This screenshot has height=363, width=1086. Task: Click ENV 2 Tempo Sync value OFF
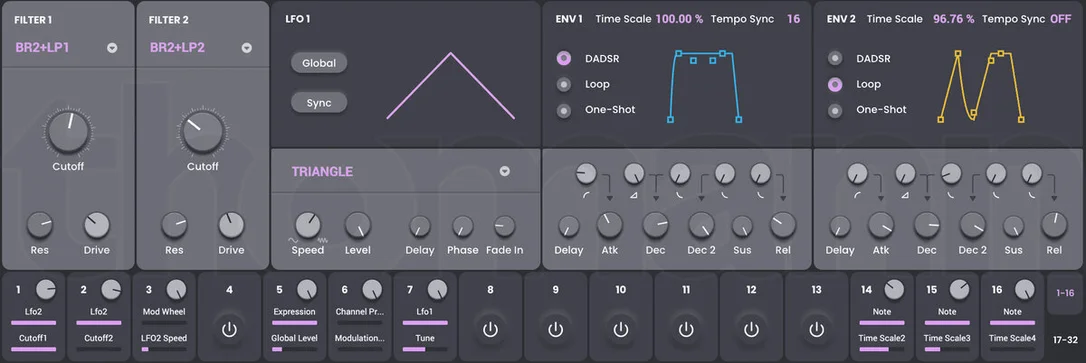[1060, 19]
